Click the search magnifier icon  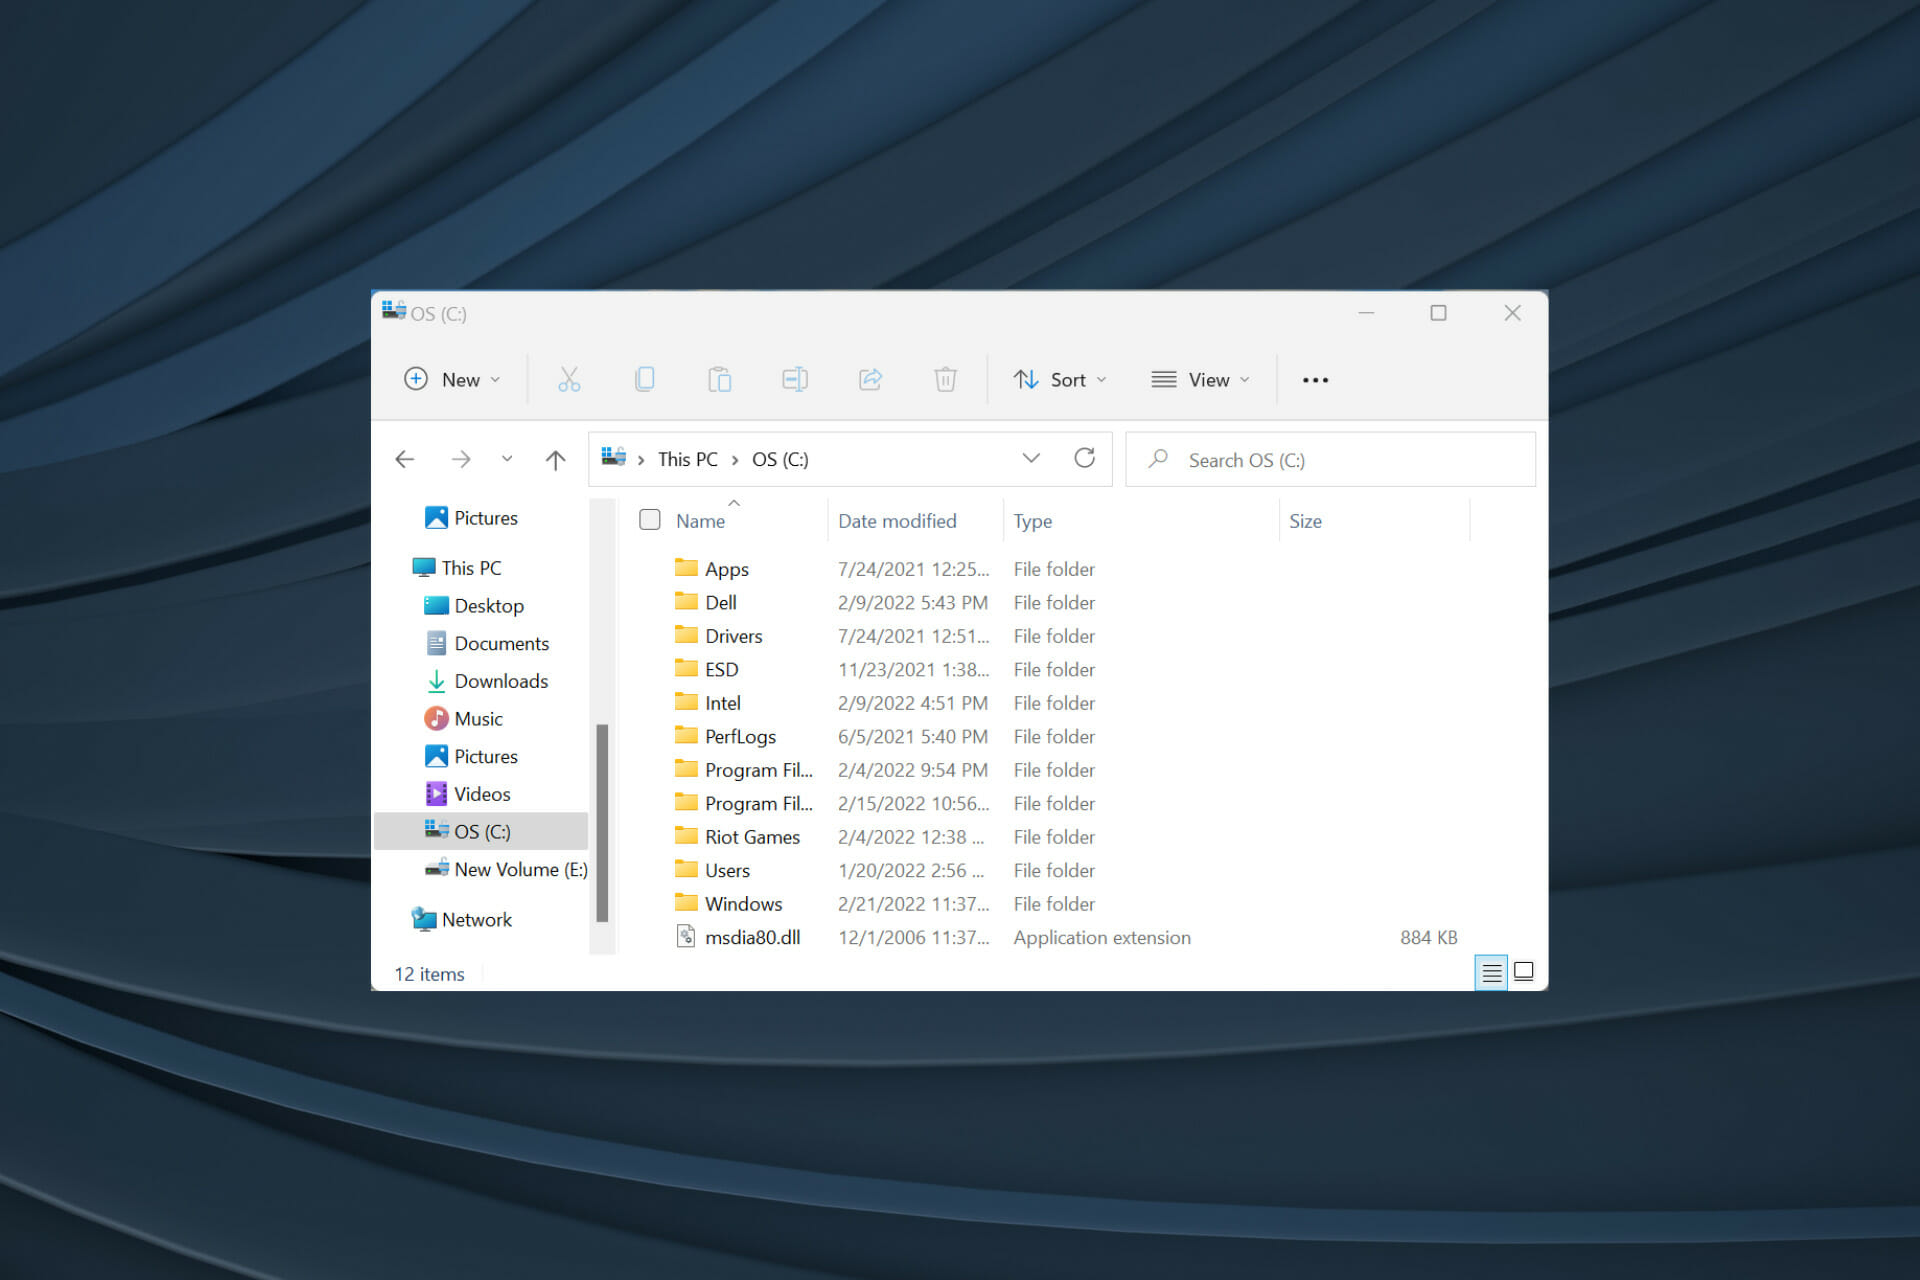[1158, 459]
